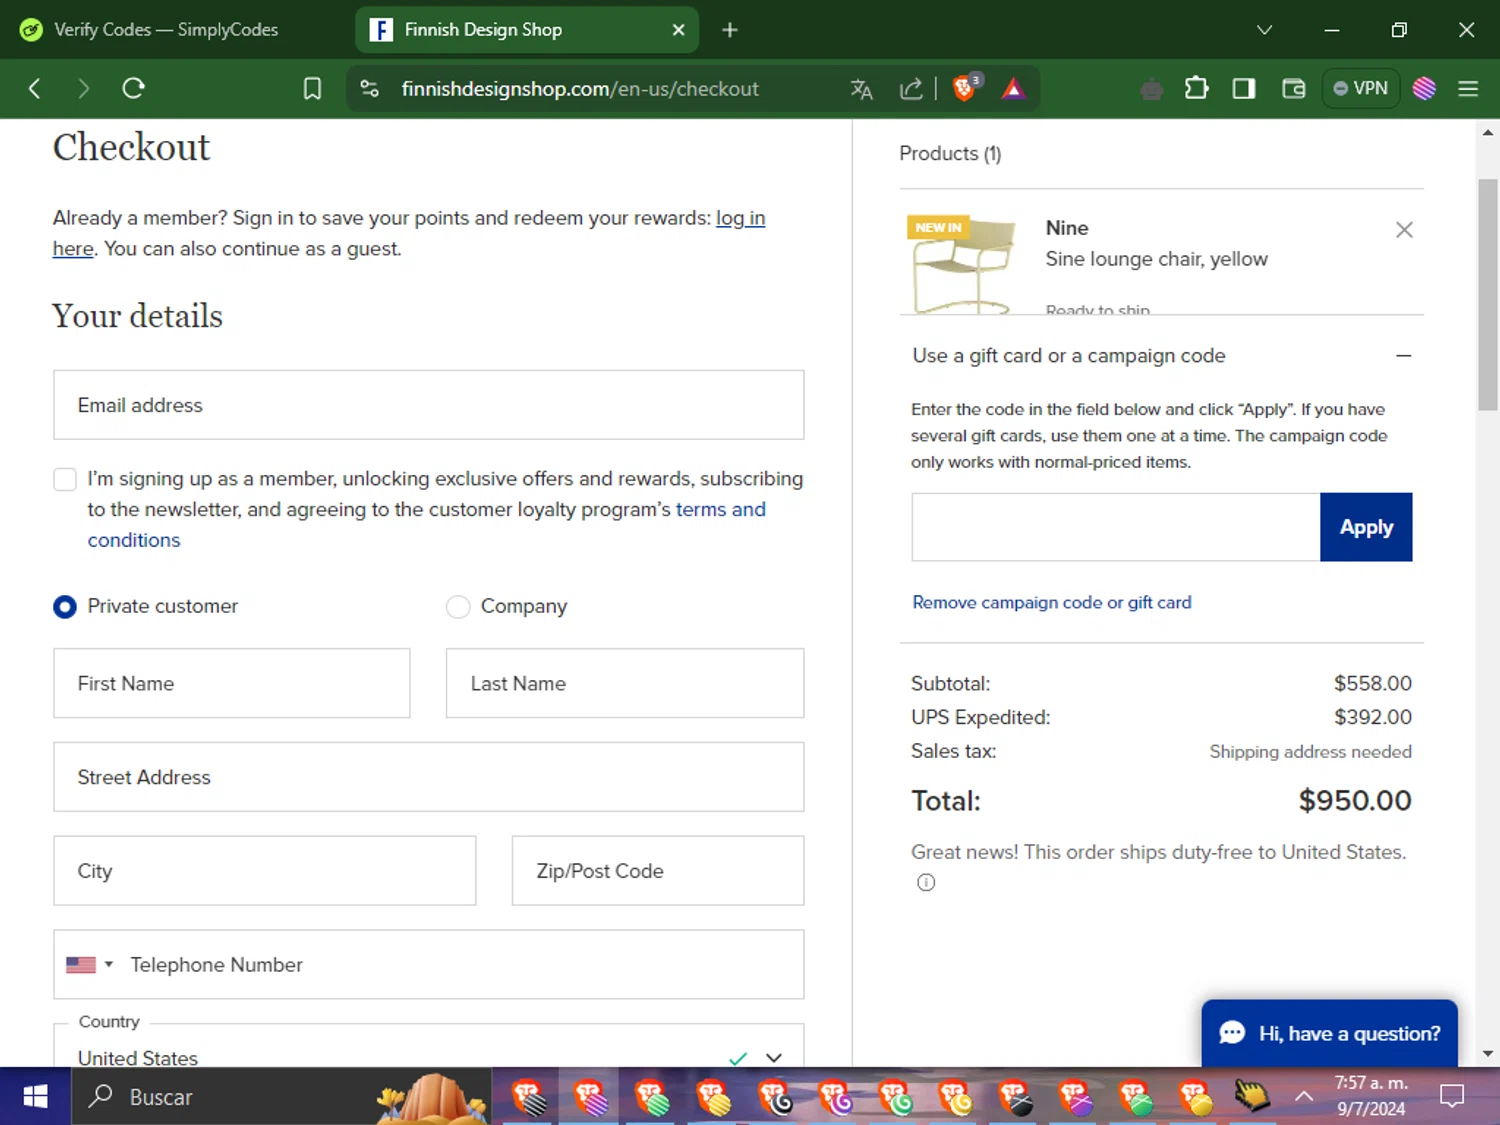Click the Street Address field
Viewport: 1500px width, 1125px height.
428,777
